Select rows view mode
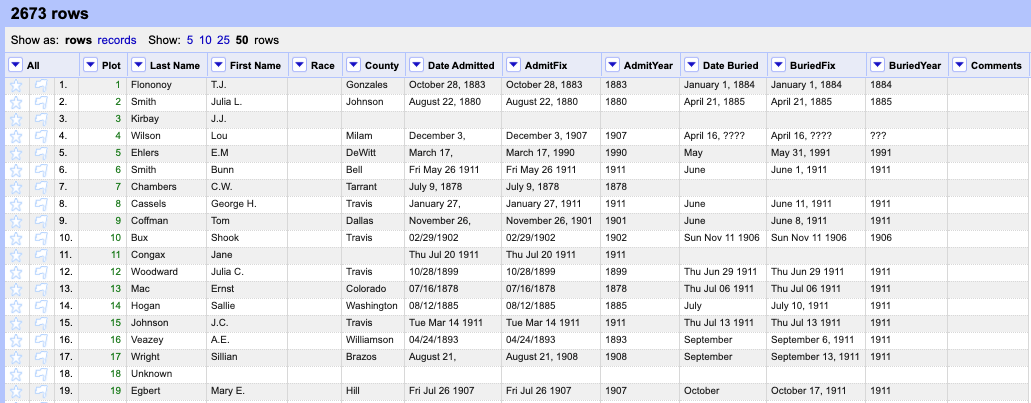The height and width of the screenshot is (403, 1031). [x=78, y=40]
